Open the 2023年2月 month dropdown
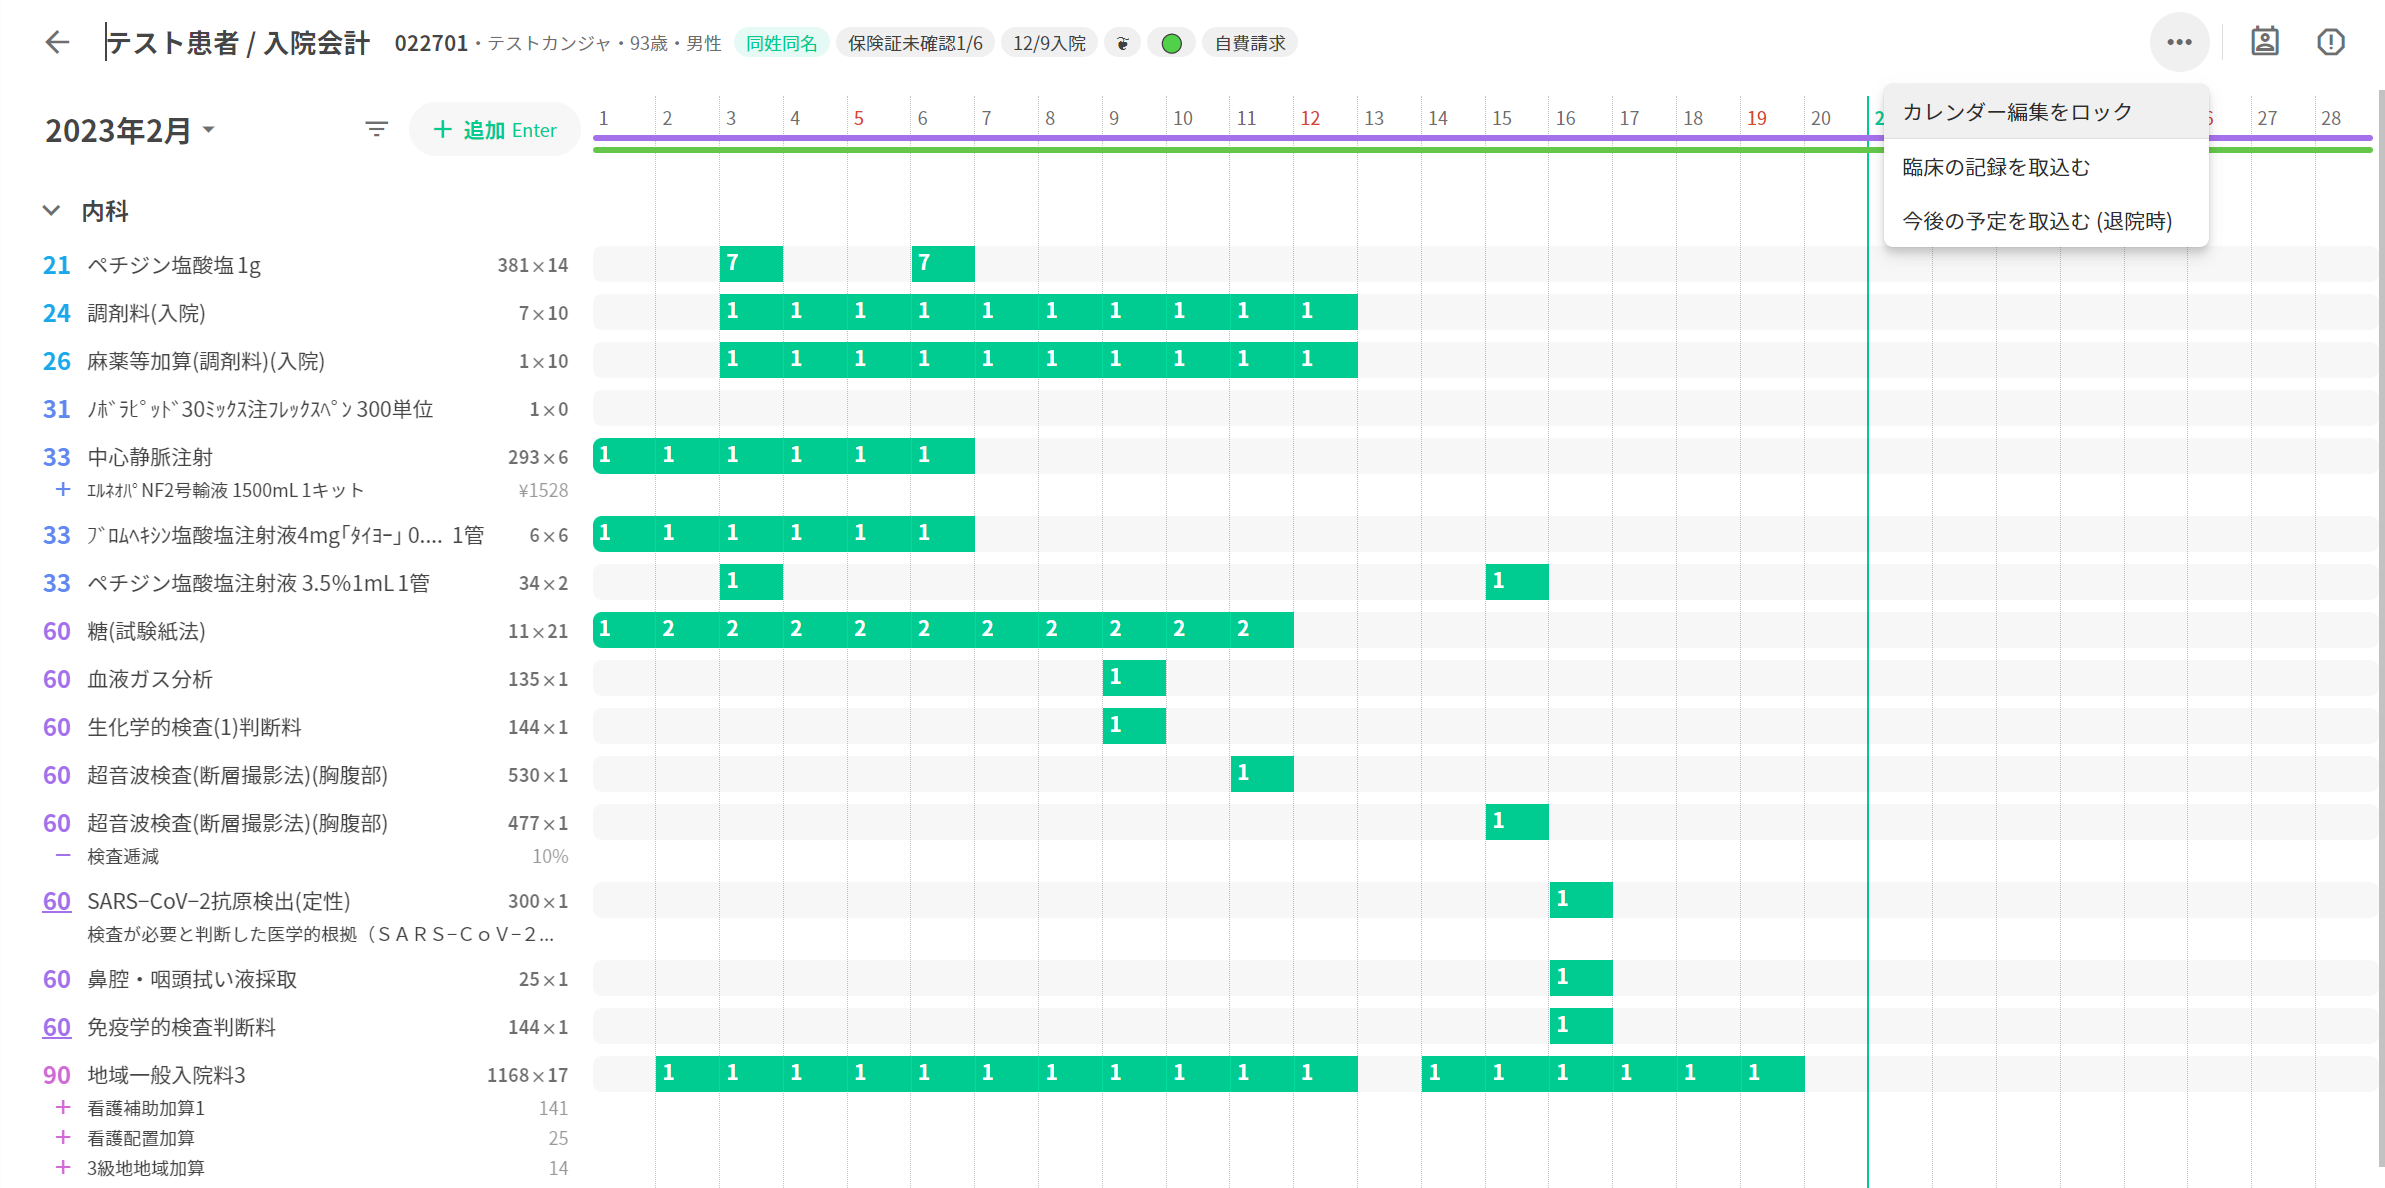 [130, 130]
